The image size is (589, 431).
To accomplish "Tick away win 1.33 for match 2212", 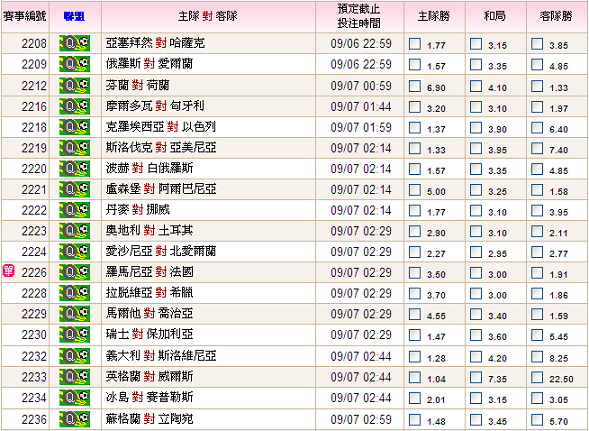I will 537,86.
